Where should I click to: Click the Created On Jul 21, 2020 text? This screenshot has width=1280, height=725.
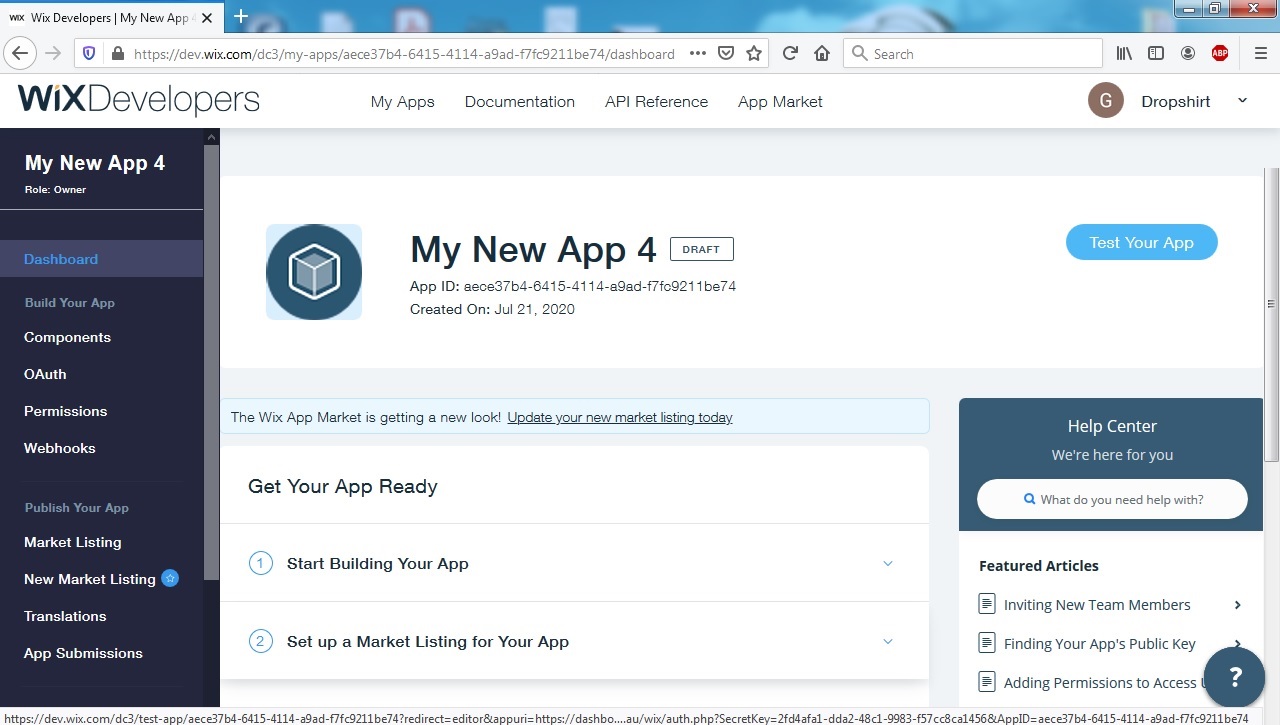[x=492, y=309]
